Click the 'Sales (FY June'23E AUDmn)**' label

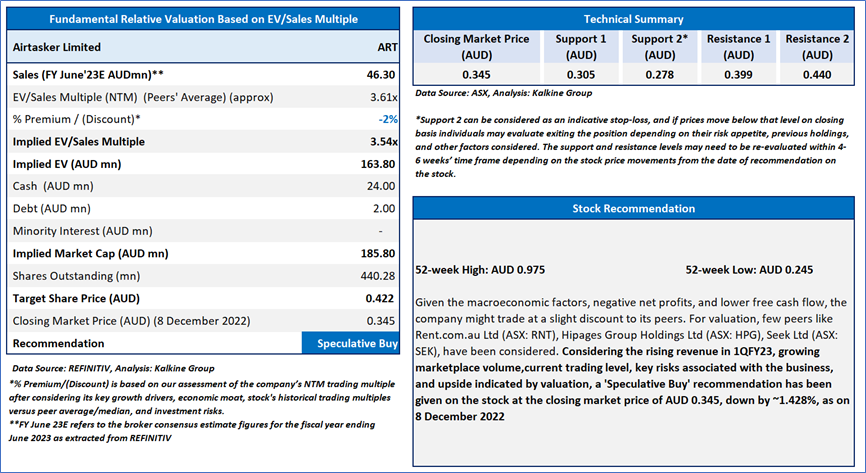[88, 75]
